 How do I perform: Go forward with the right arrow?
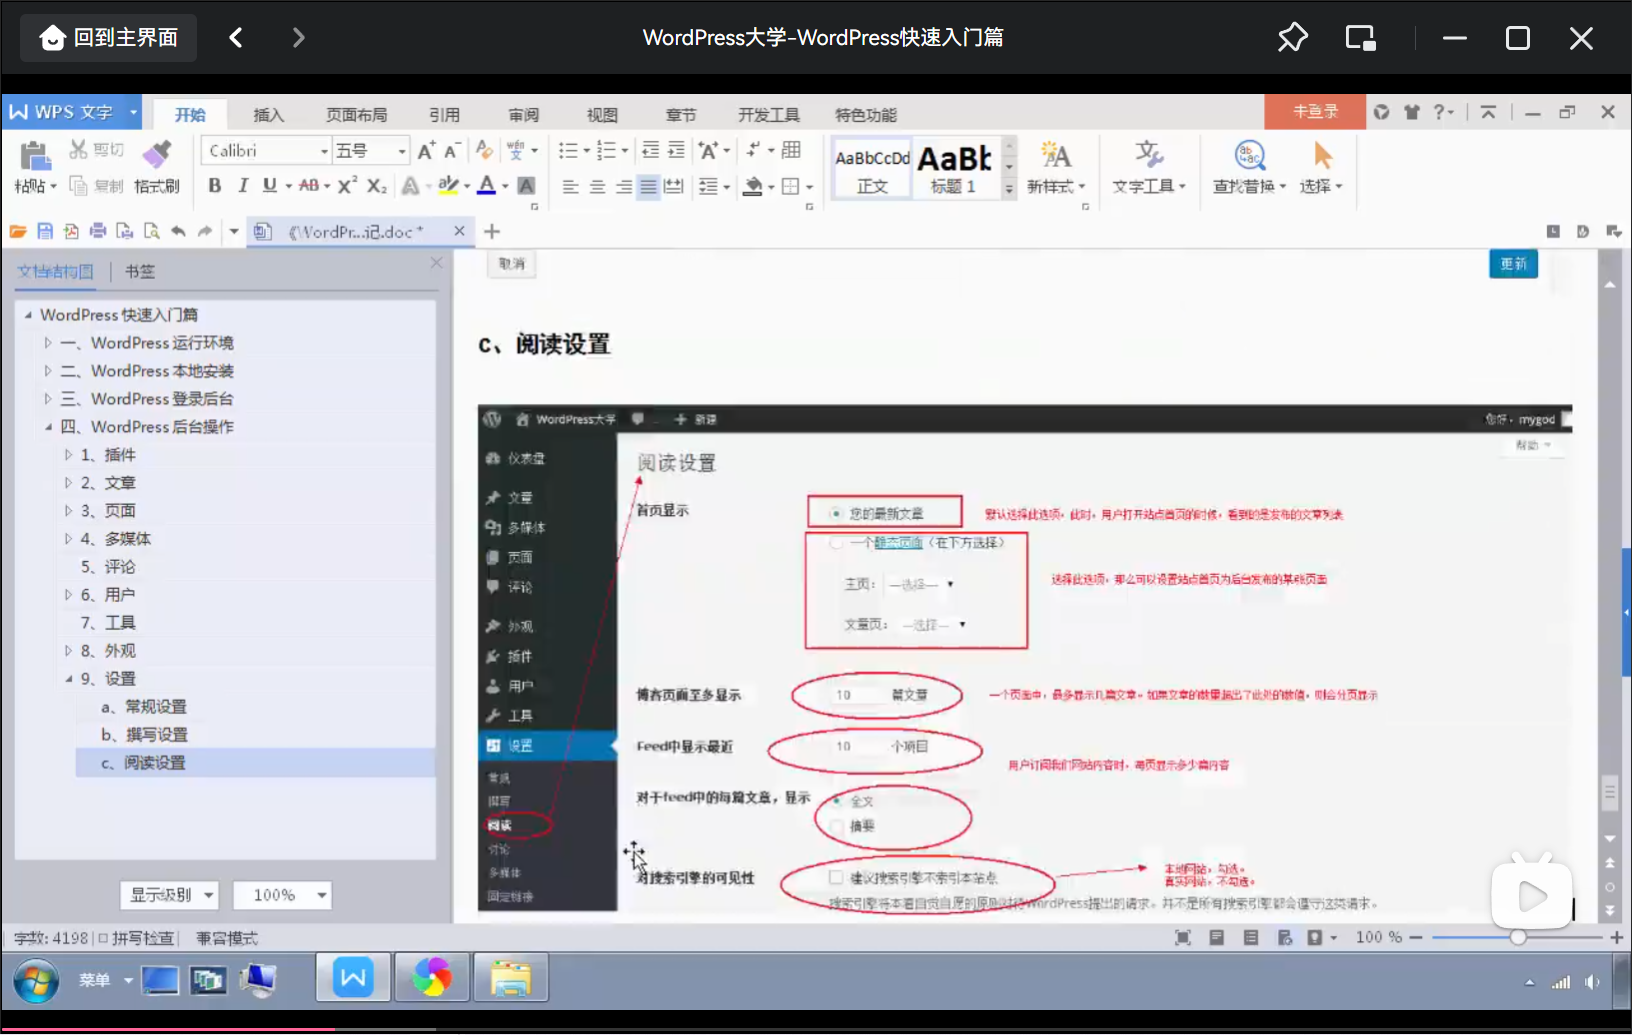(x=298, y=38)
